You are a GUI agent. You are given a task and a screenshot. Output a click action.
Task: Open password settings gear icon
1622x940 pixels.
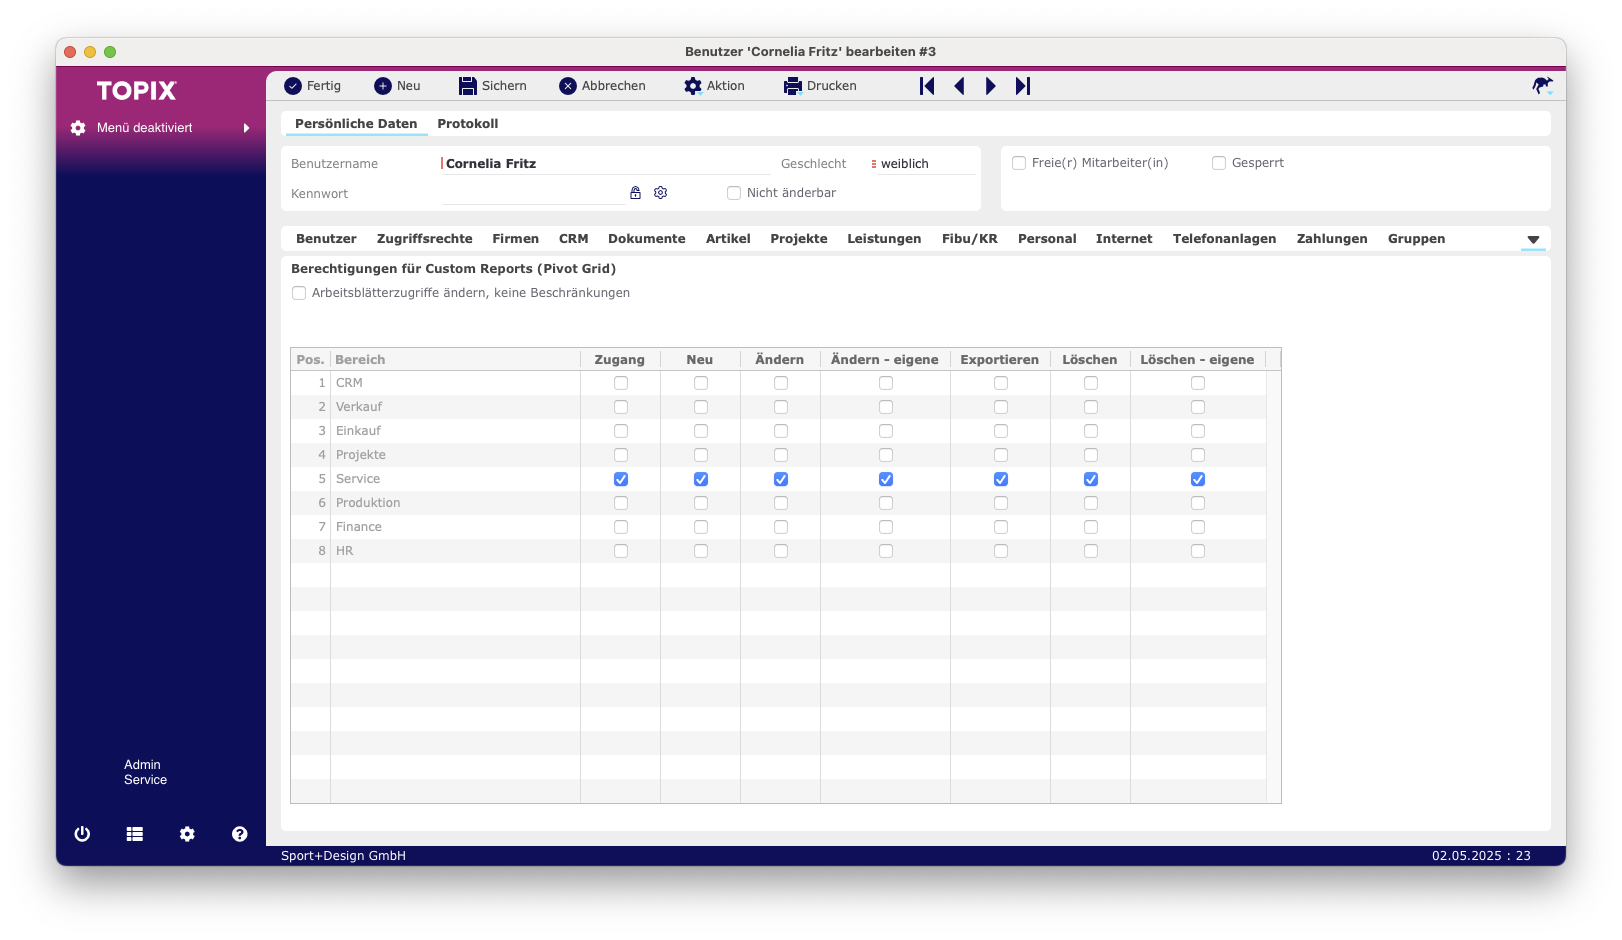660,193
